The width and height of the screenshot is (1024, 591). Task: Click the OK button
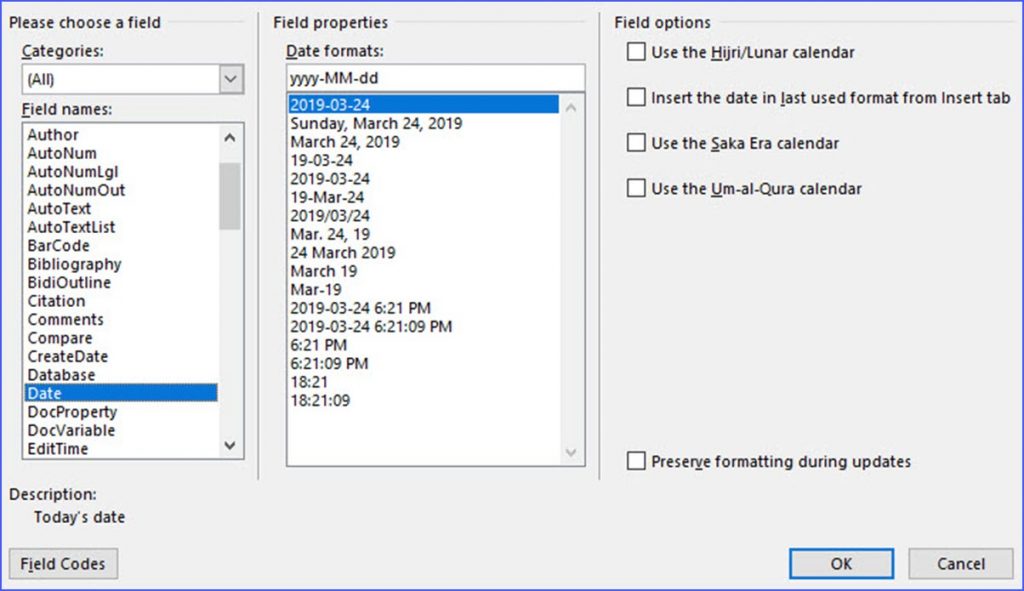click(x=840, y=563)
